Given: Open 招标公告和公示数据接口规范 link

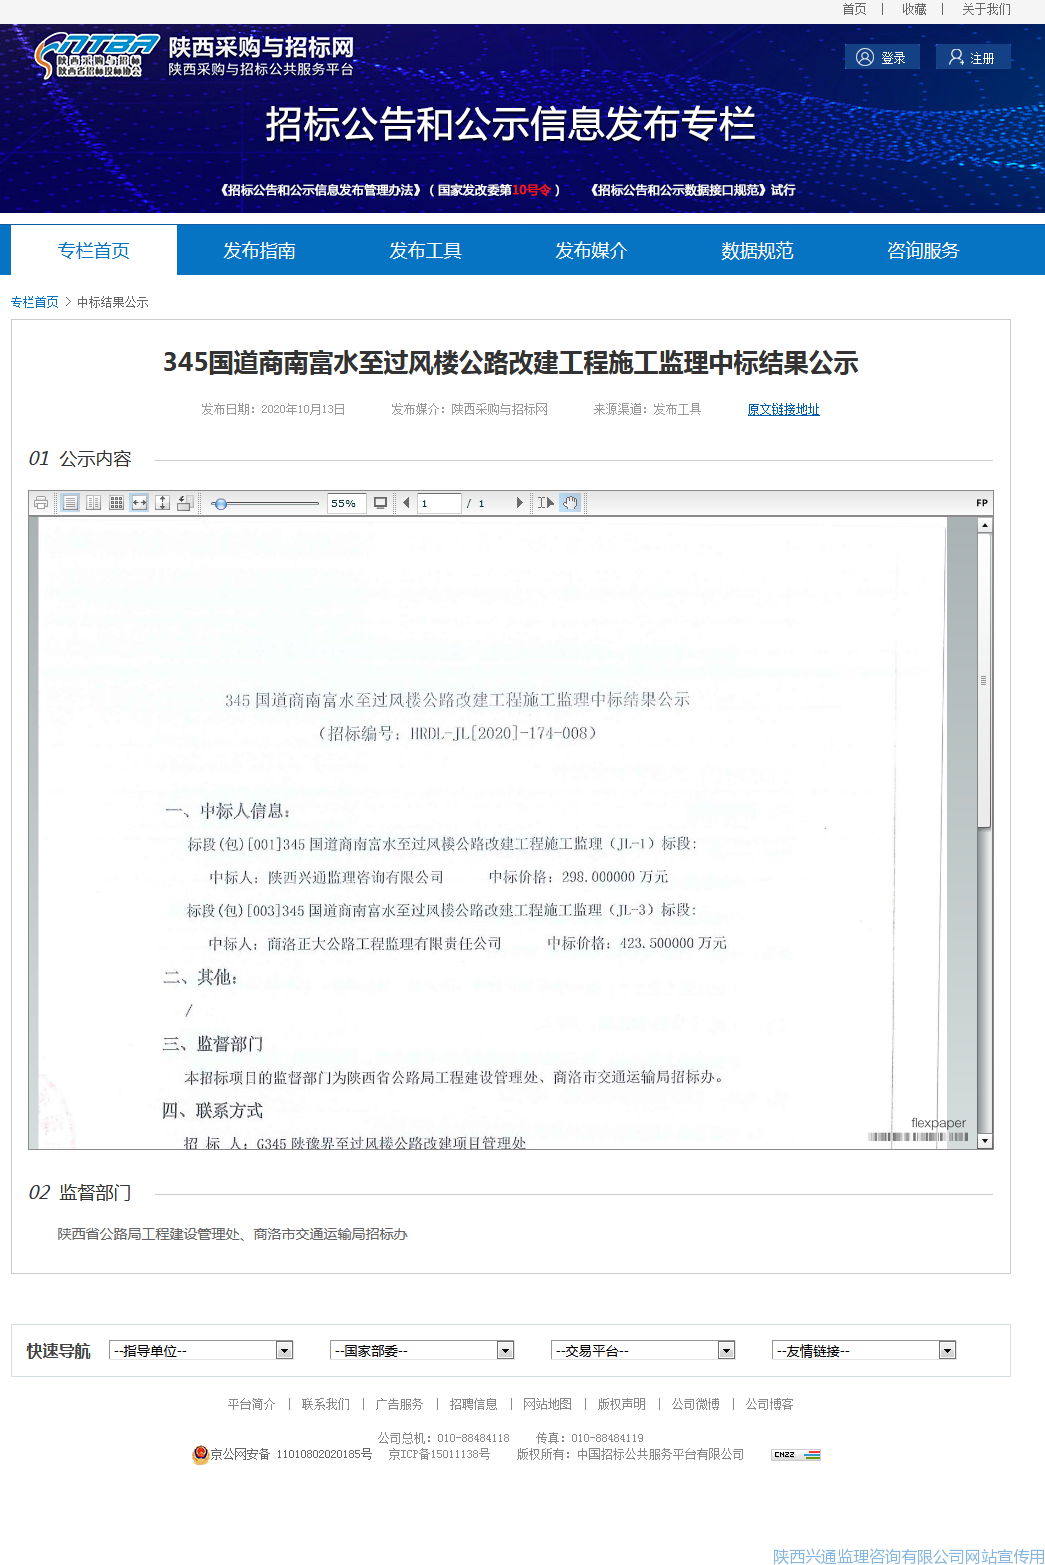Looking at the screenshot, I should [692, 190].
